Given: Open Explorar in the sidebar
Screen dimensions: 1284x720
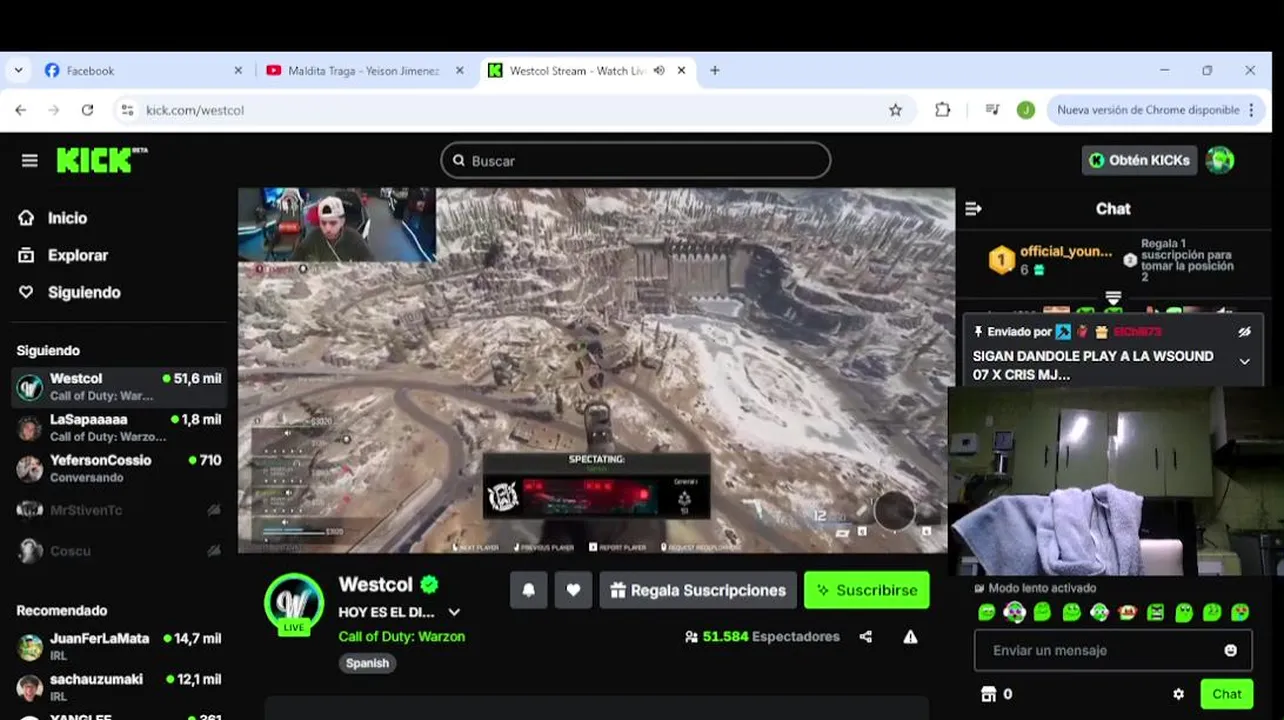Looking at the screenshot, I should (x=63, y=255).
